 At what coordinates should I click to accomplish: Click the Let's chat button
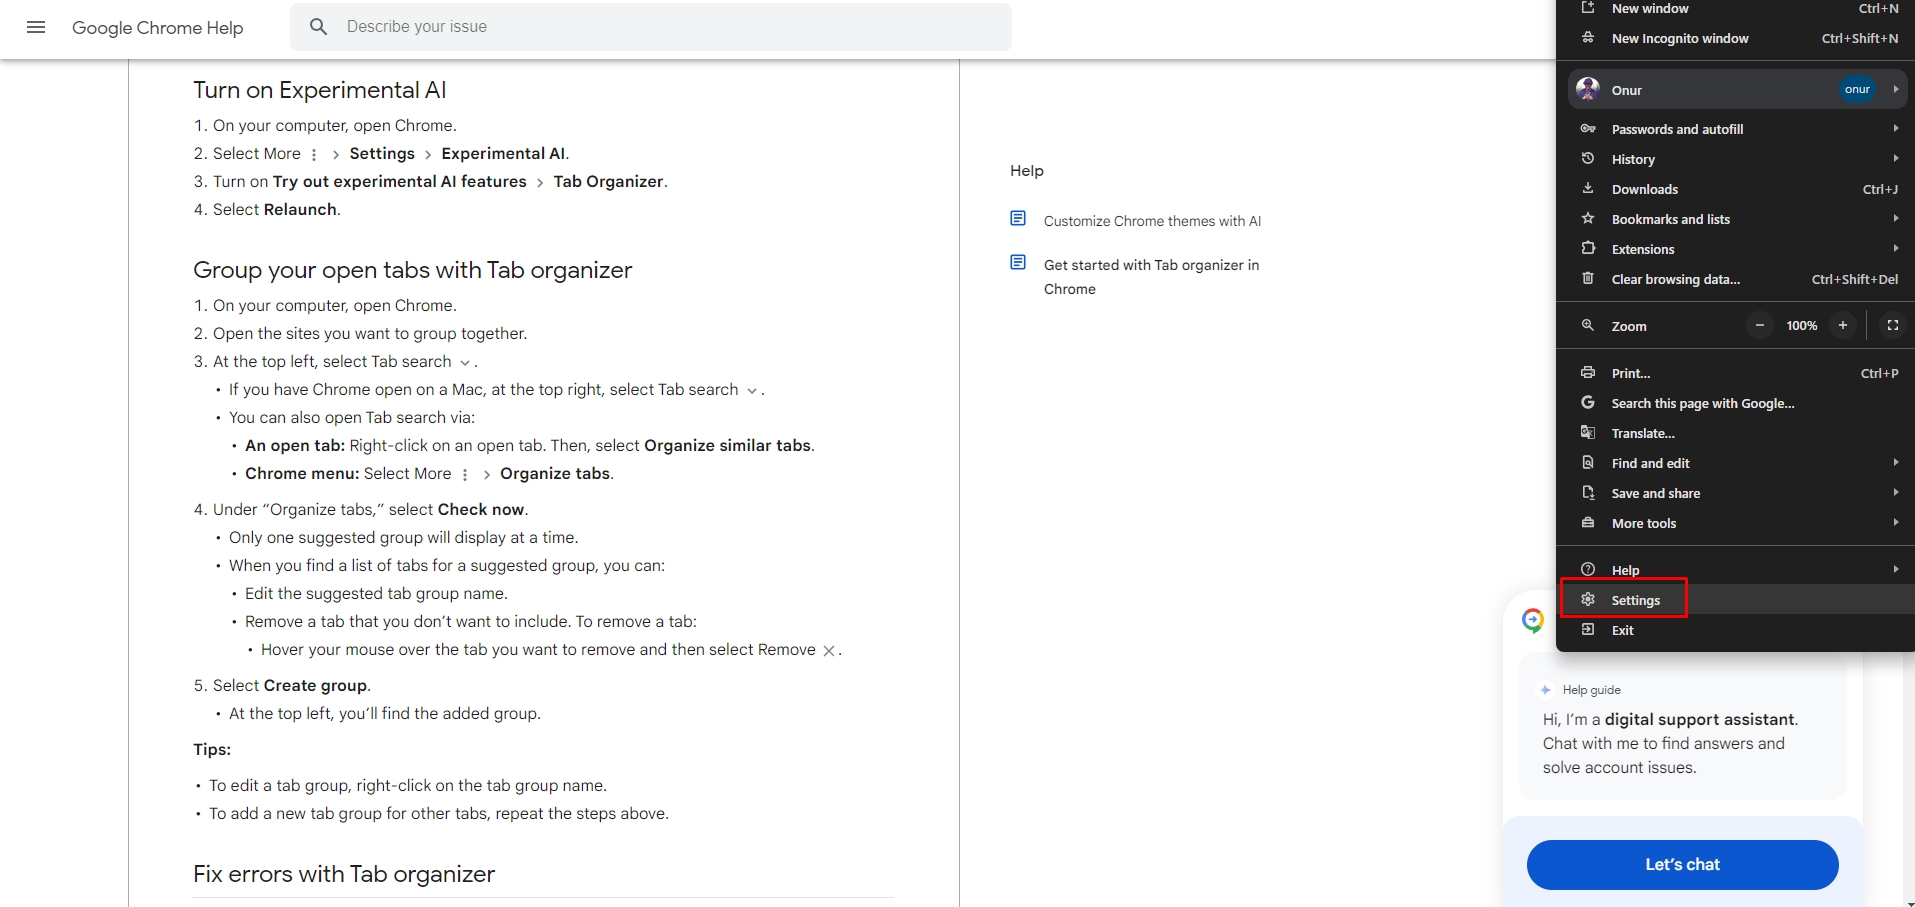click(x=1682, y=864)
